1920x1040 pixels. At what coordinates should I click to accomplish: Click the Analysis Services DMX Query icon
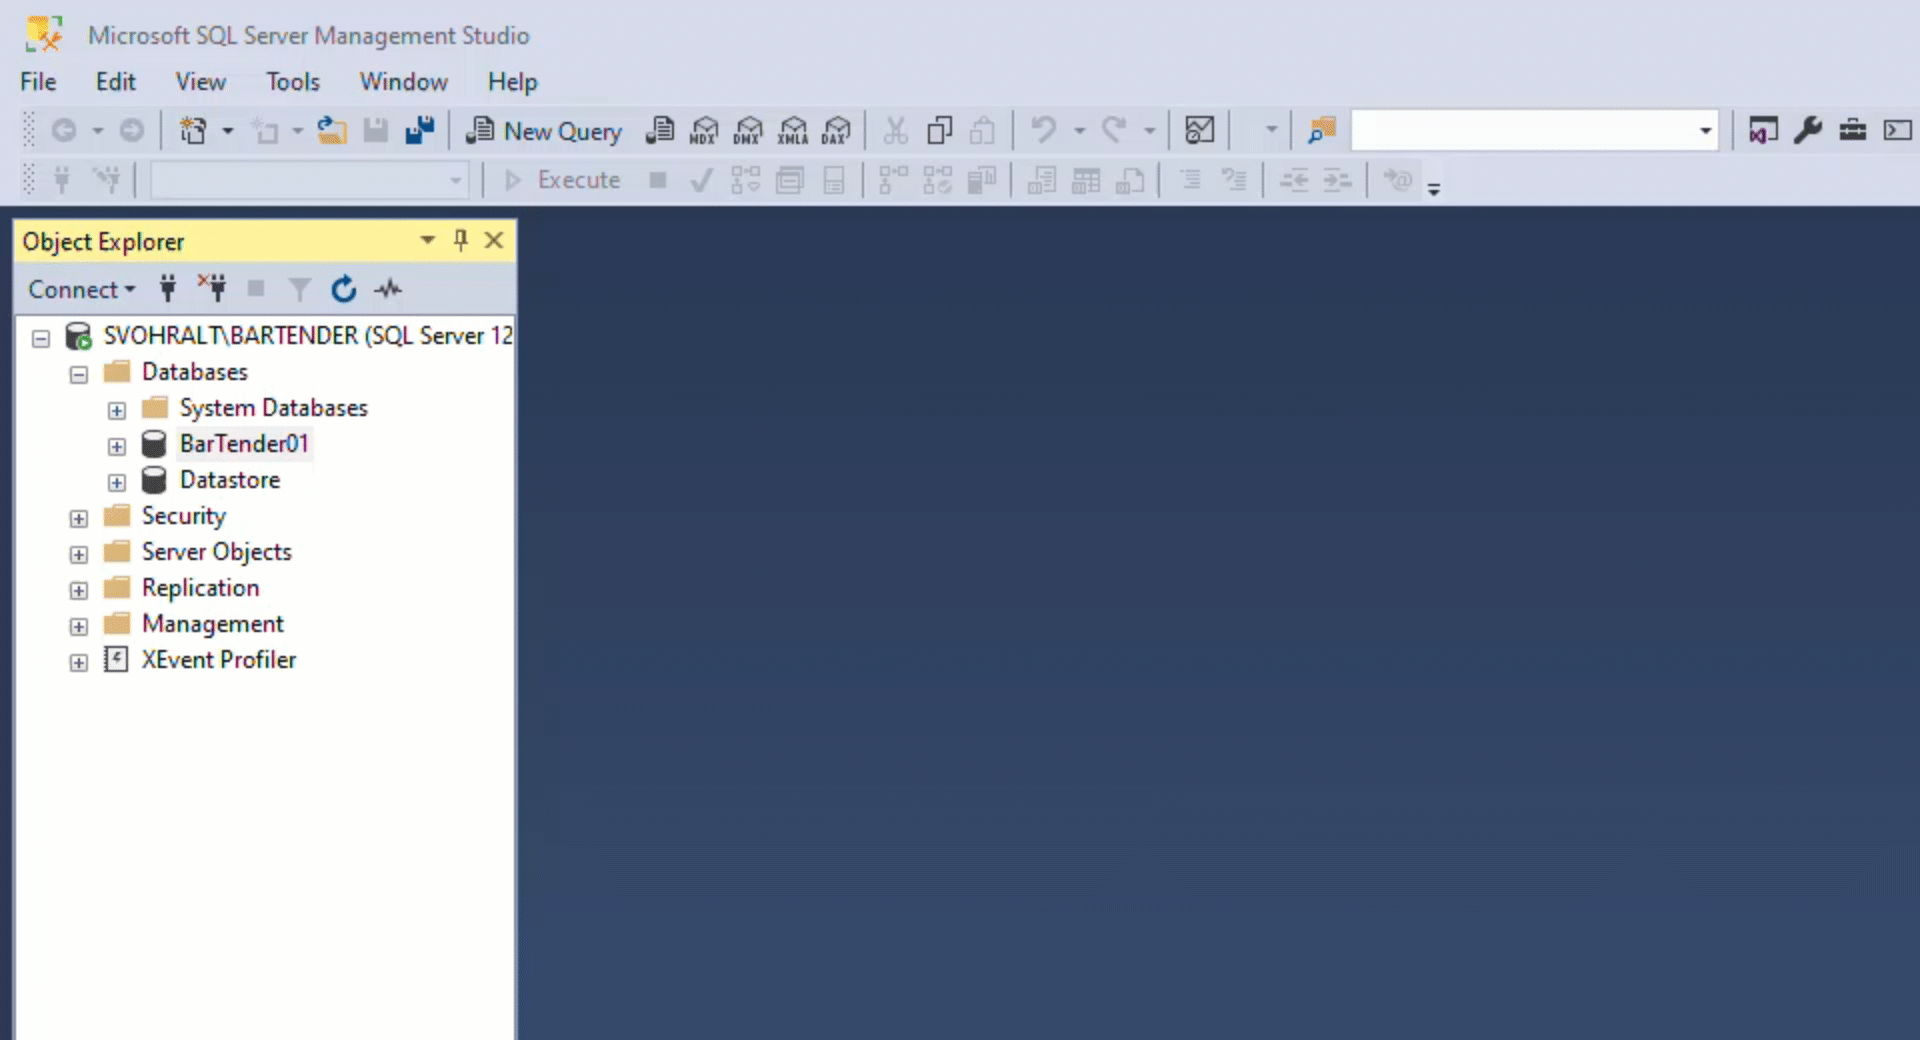click(x=748, y=131)
